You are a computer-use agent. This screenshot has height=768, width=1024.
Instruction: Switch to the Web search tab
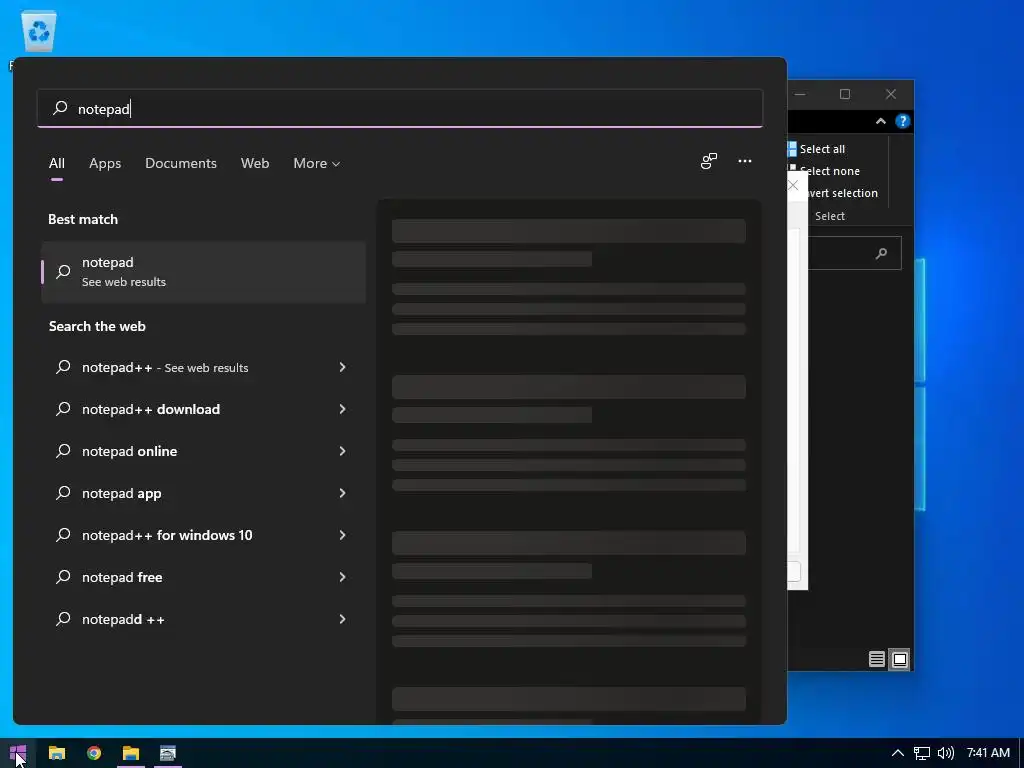click(x=255, y=163)
